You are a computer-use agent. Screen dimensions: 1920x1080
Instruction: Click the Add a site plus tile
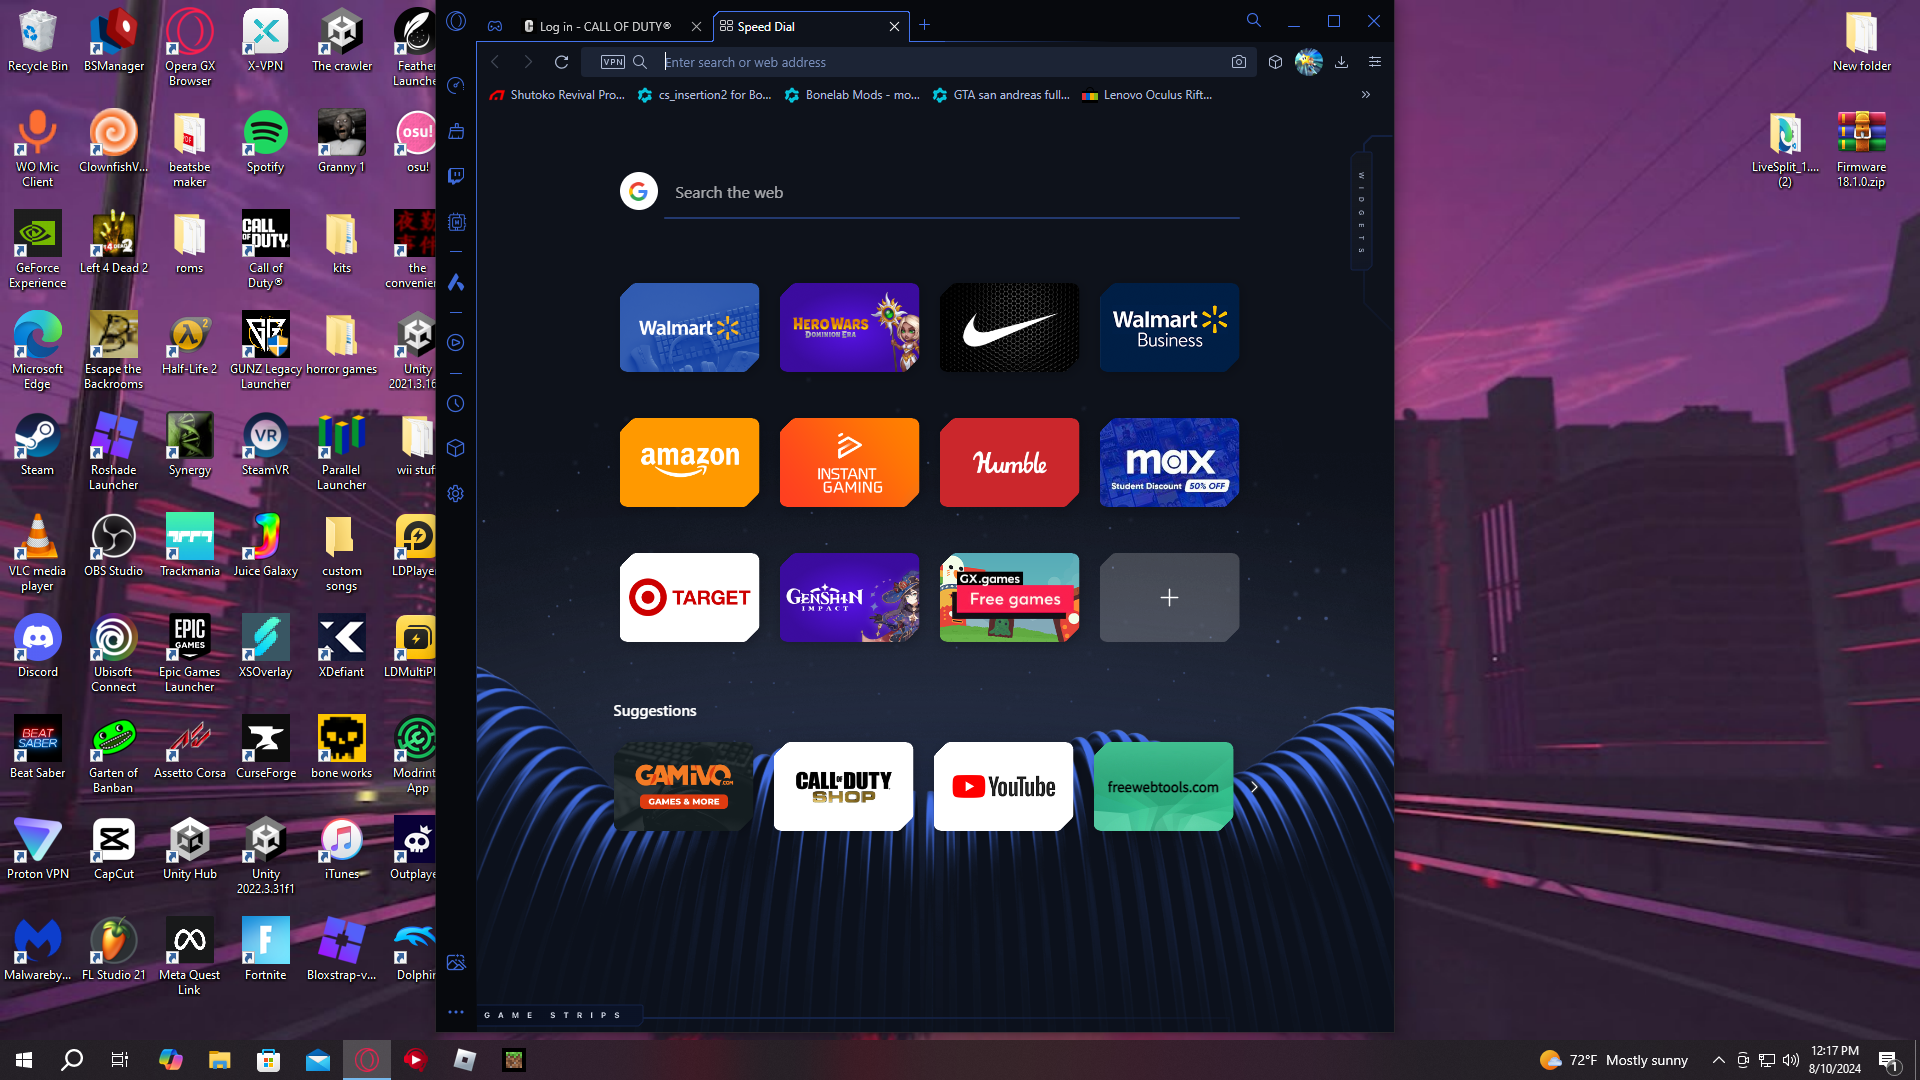pyautogui.click(x=1169, y=597)
